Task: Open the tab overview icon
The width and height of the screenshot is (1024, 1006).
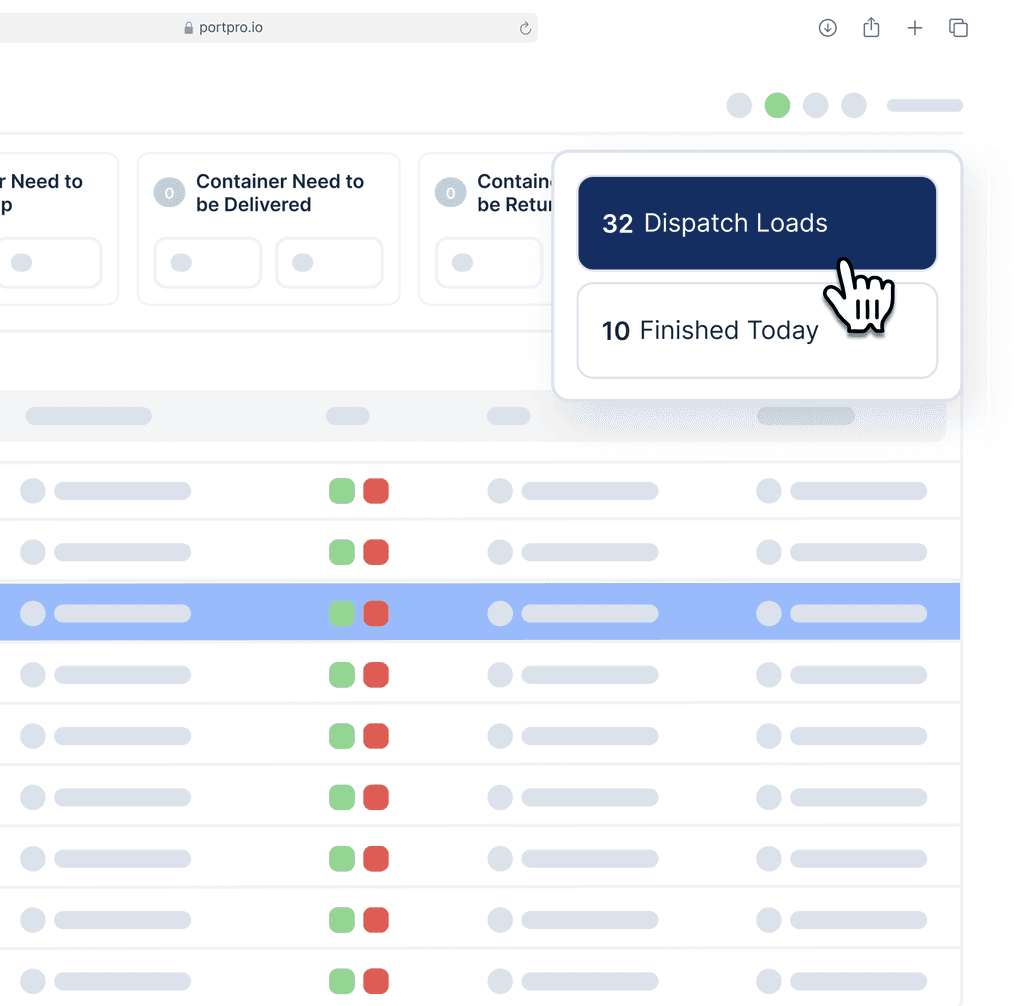Action: click(x=958, y=28)
